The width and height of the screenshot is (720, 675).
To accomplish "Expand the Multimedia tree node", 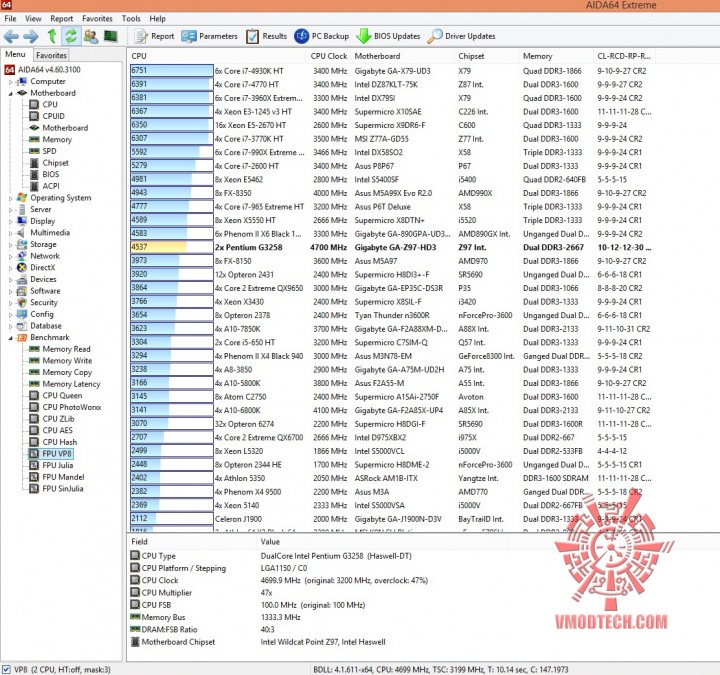I will [11, 234].
